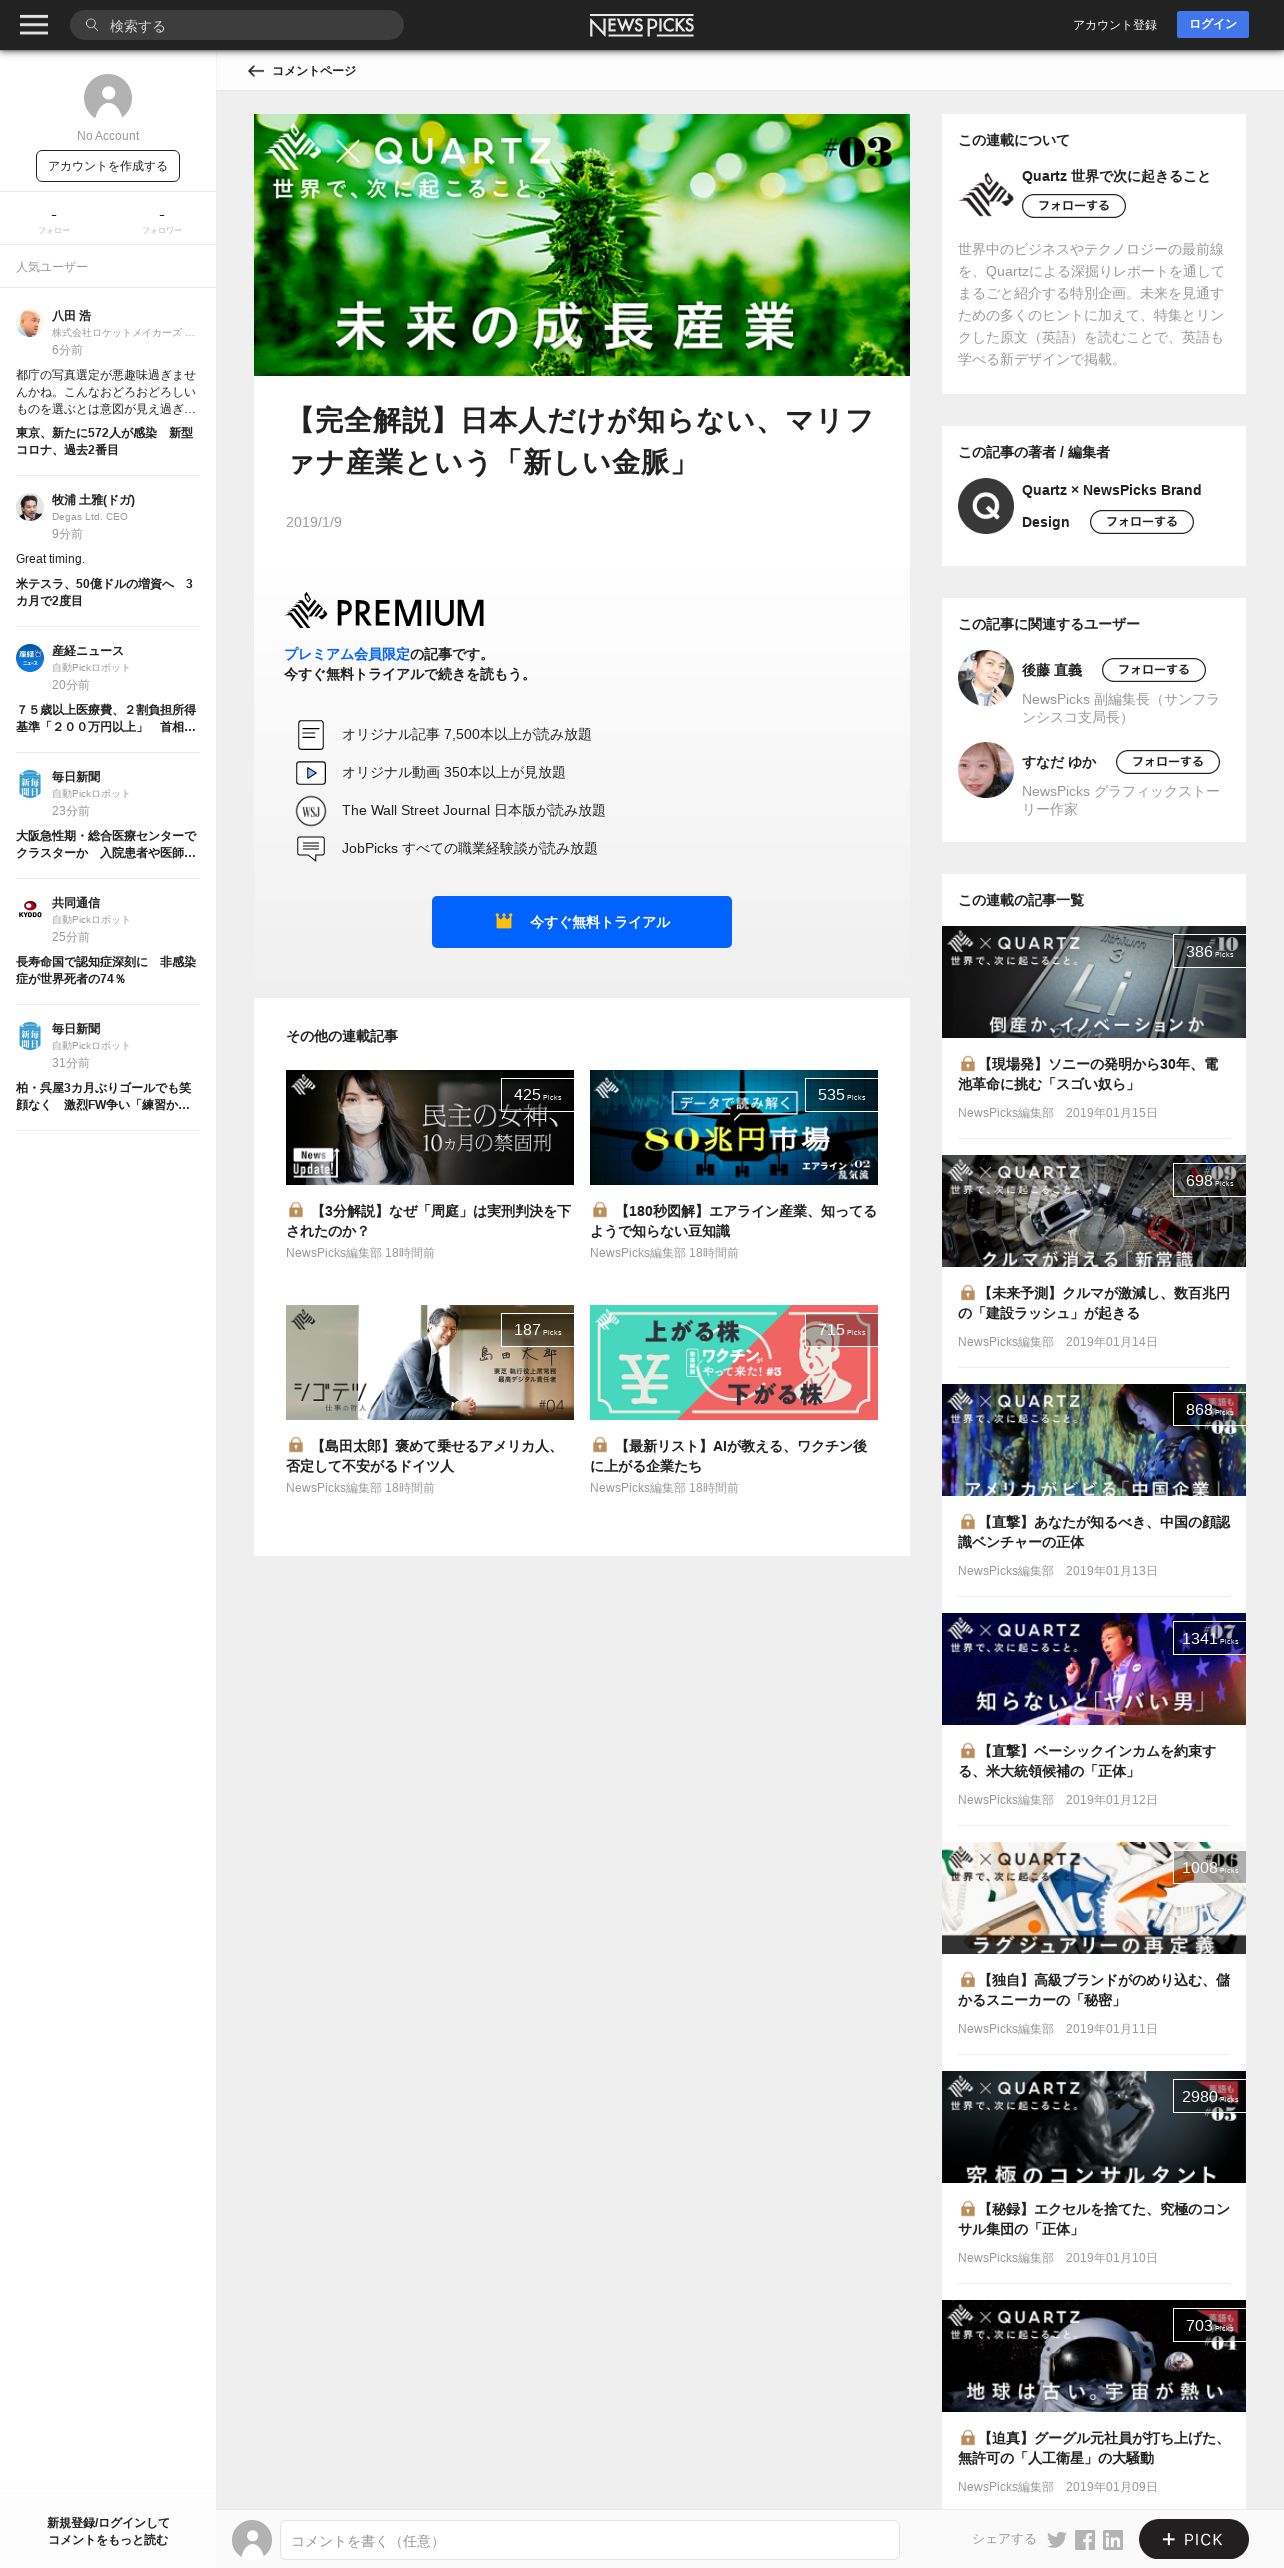Open 【最新リスト】AIが教える、ワクチン後 article
Image resolution: width=1284 pixels, height=2568 pixels.
click(730, 1456)
